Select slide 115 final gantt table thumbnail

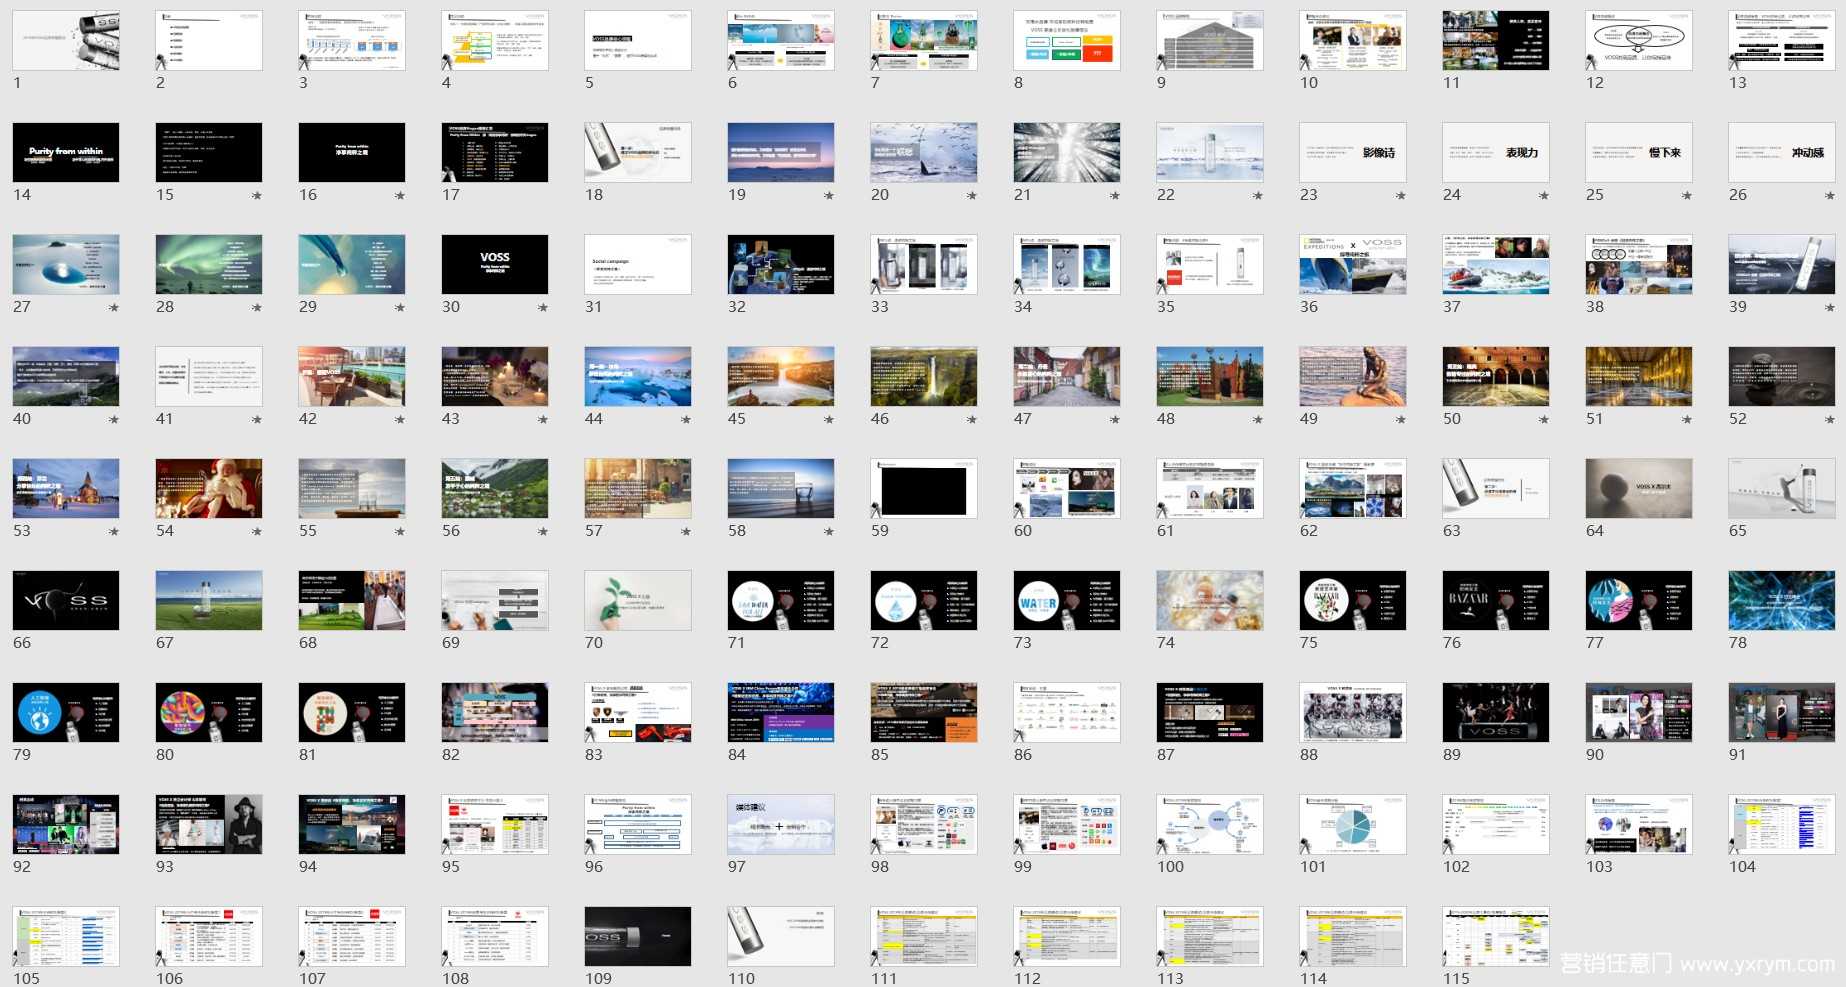[1496, 936]
